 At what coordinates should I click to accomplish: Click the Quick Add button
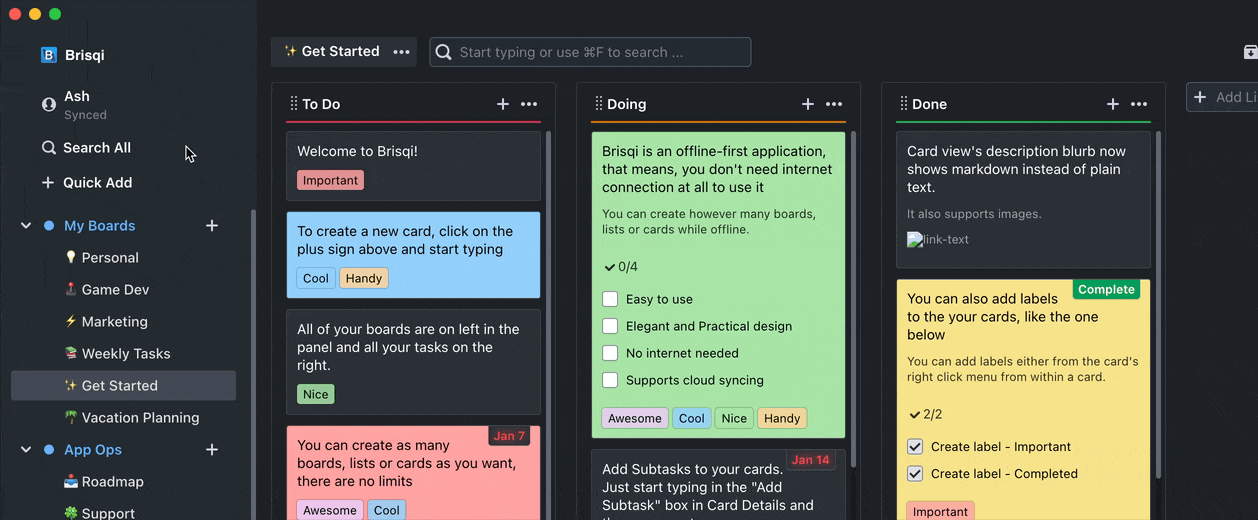tap(86, 182)
